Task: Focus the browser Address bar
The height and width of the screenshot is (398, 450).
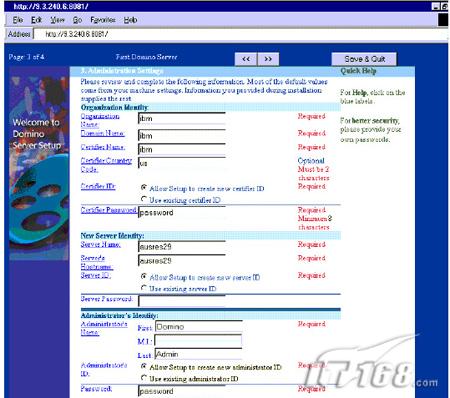Action: click(x=240, y=34)
